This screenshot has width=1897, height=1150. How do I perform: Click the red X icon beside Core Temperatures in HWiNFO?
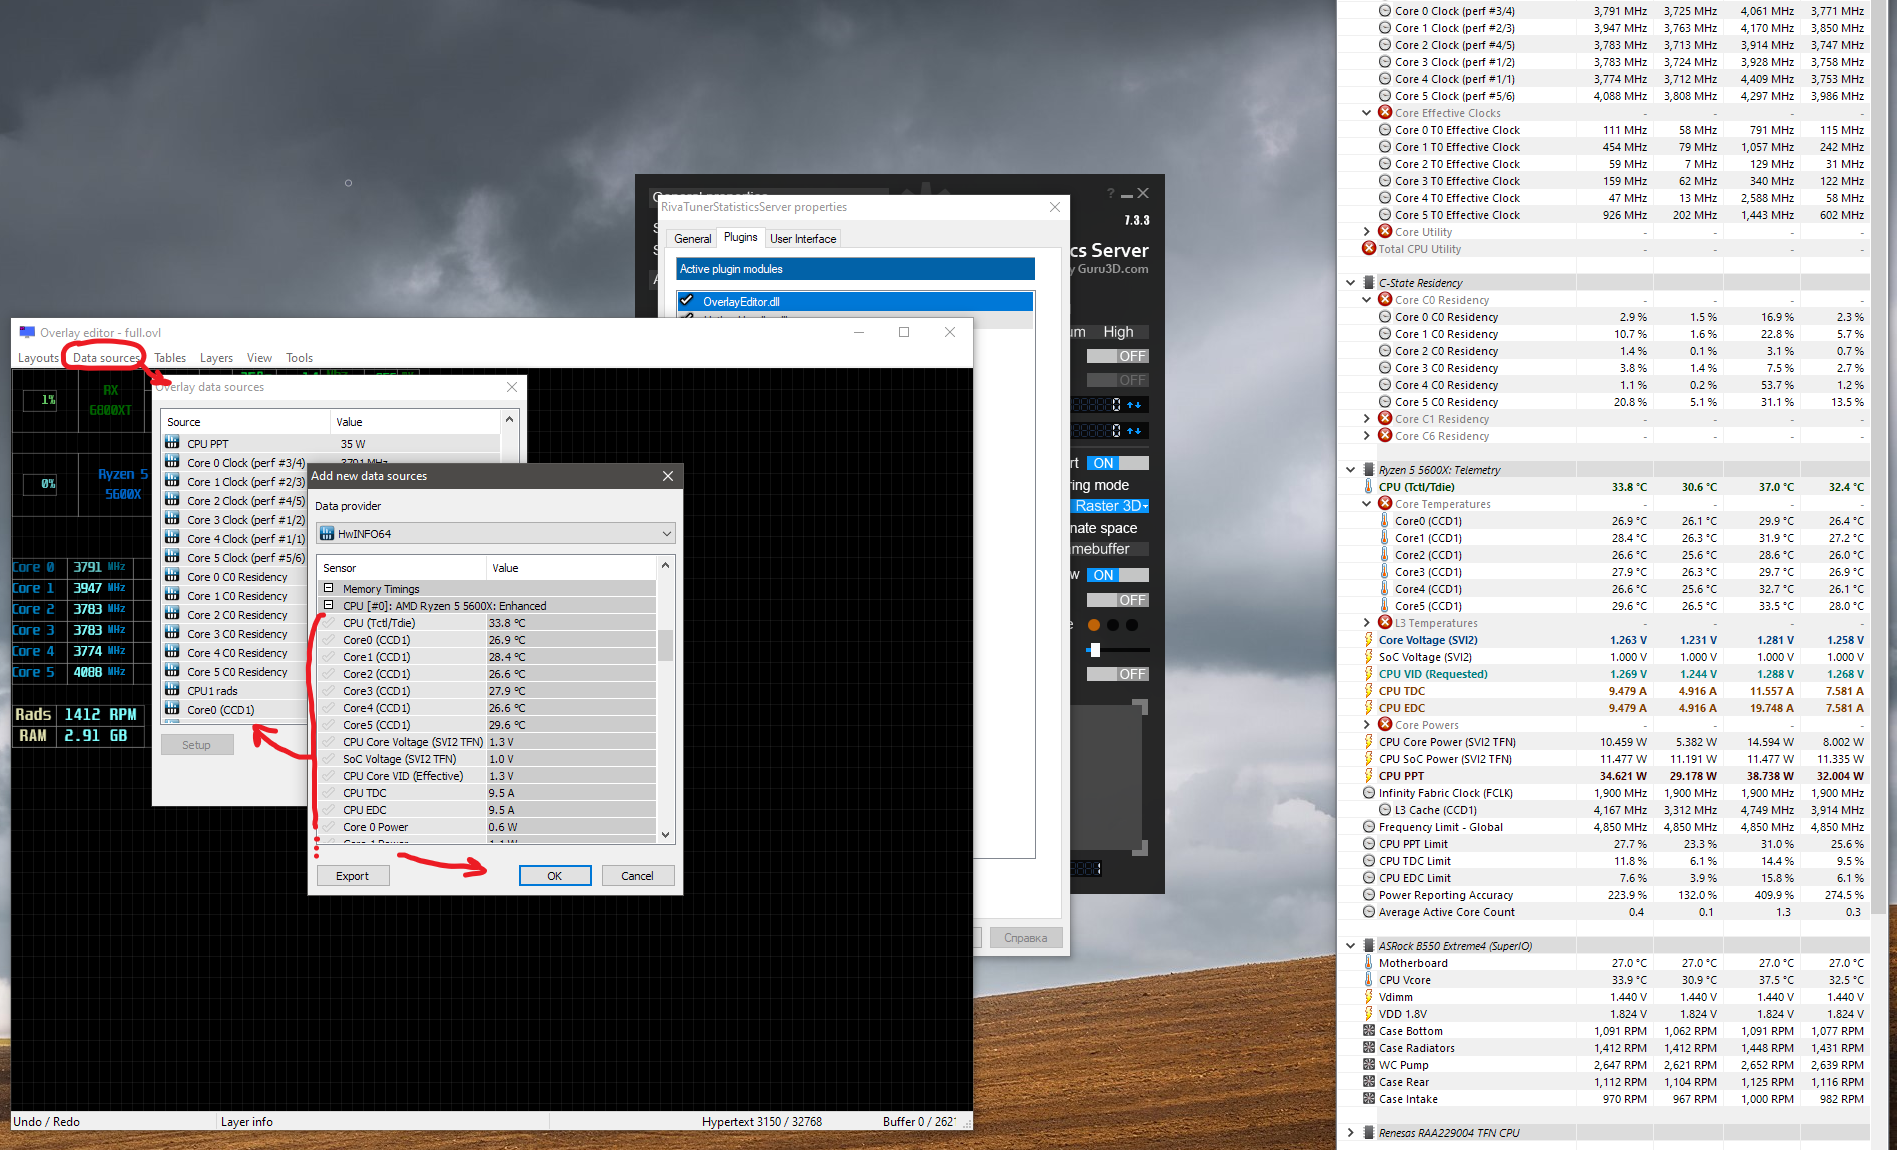[1385, 504]
